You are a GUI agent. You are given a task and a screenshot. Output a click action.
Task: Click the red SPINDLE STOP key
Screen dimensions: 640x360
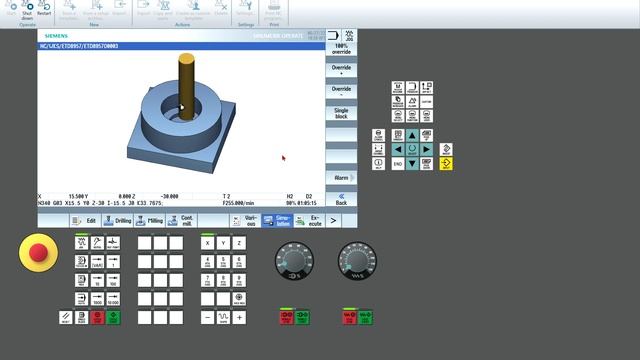click(x=287, y=318)
